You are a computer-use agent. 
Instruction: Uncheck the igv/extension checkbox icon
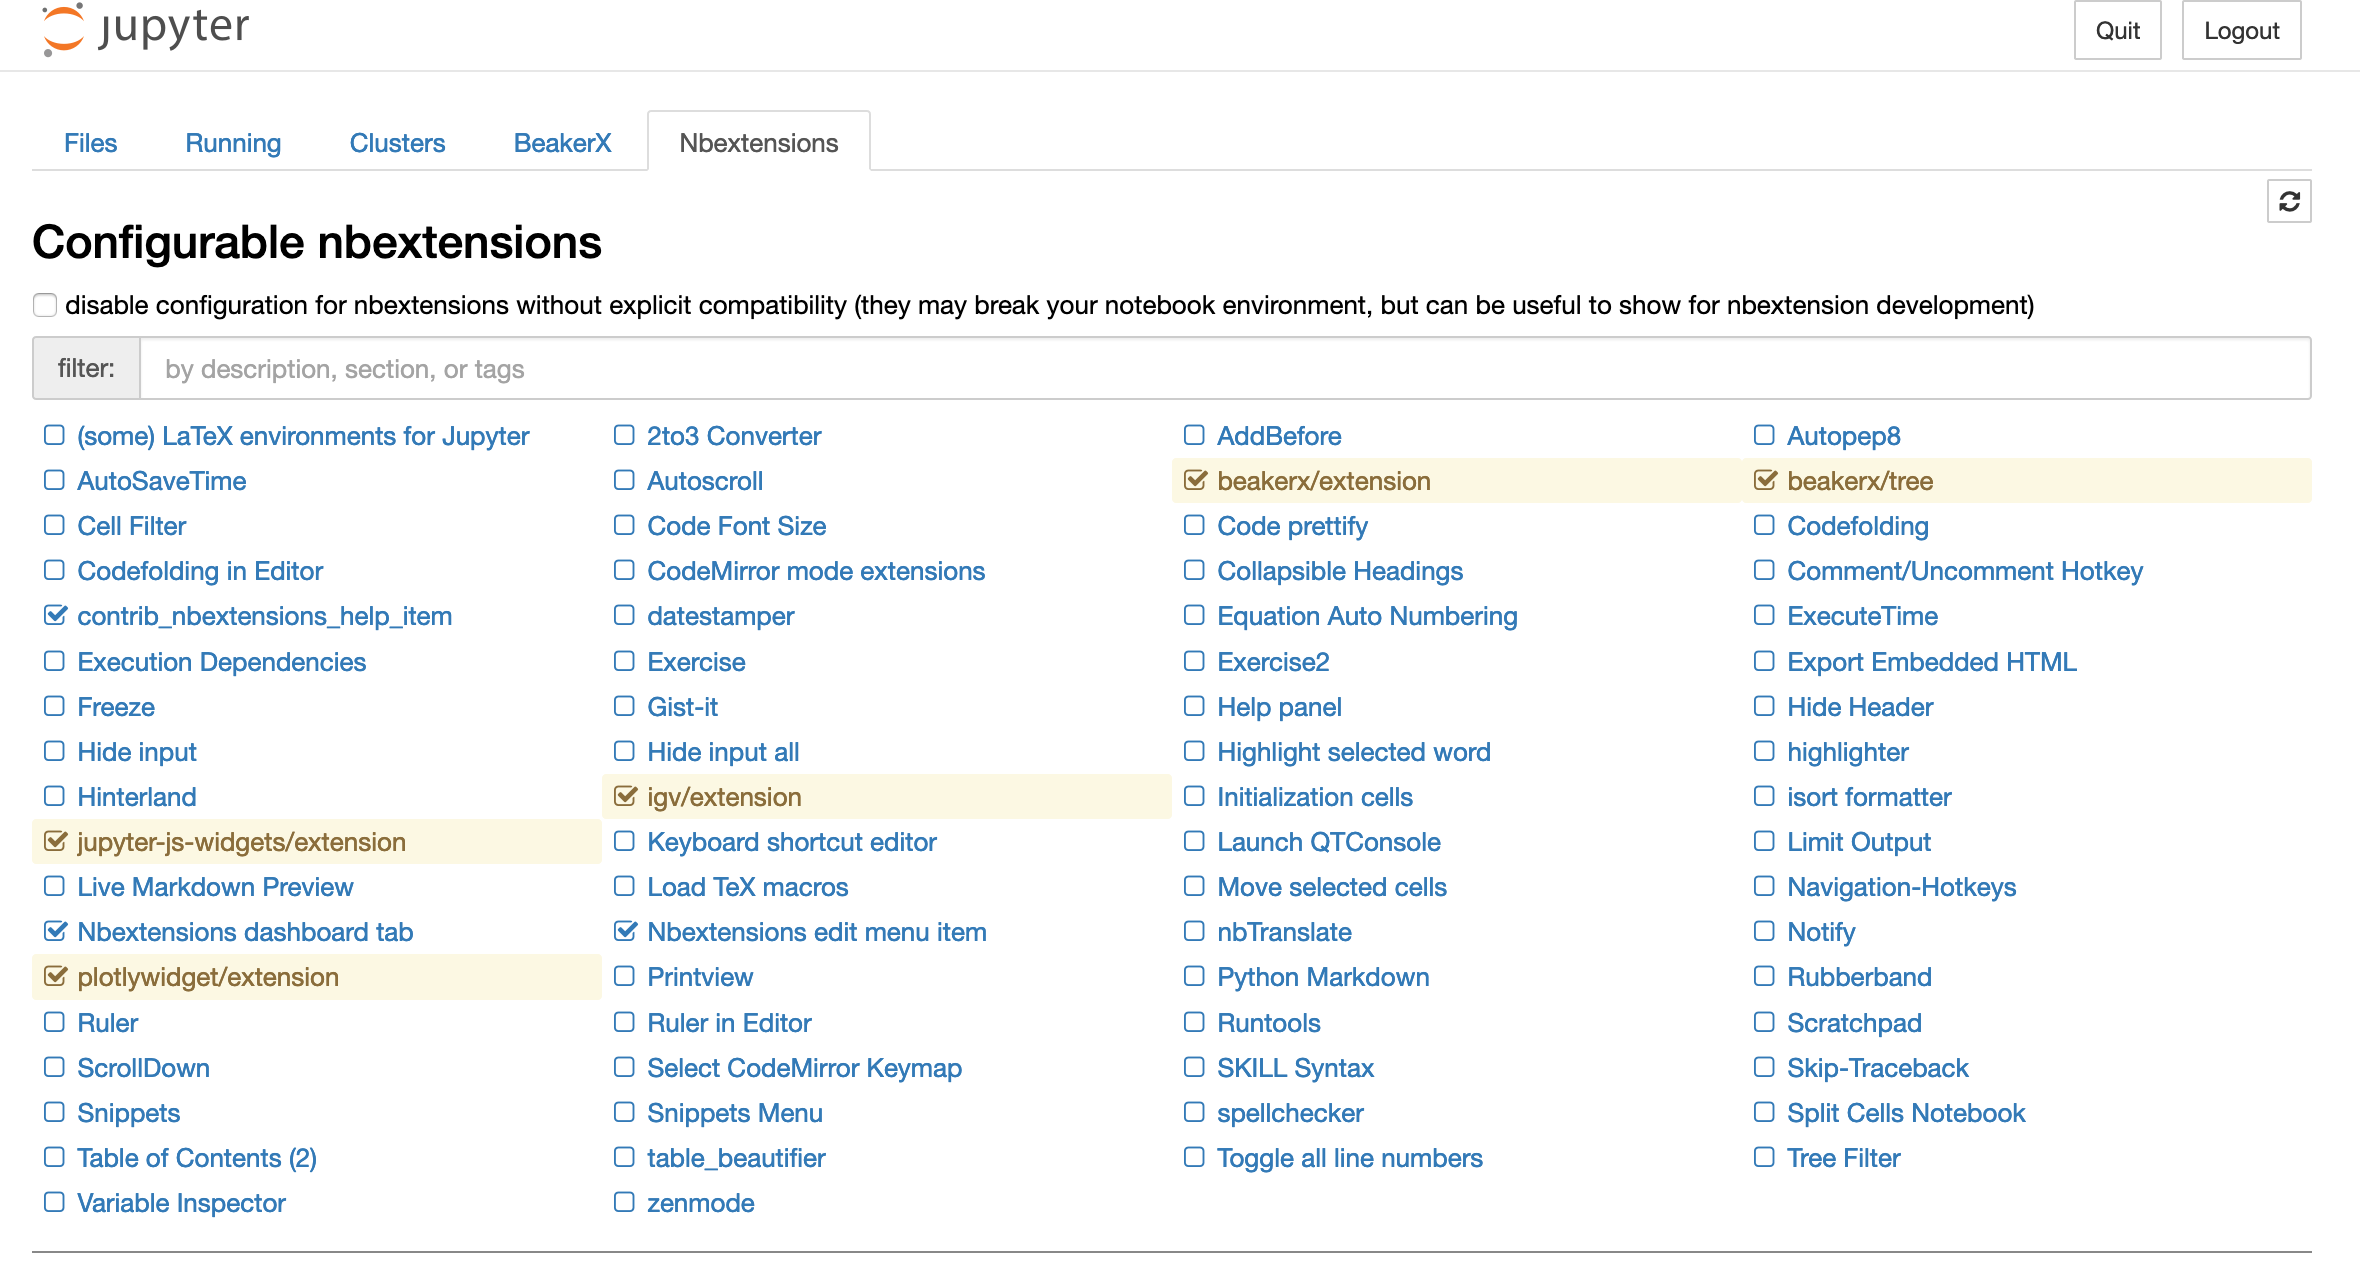click(625, 797)
